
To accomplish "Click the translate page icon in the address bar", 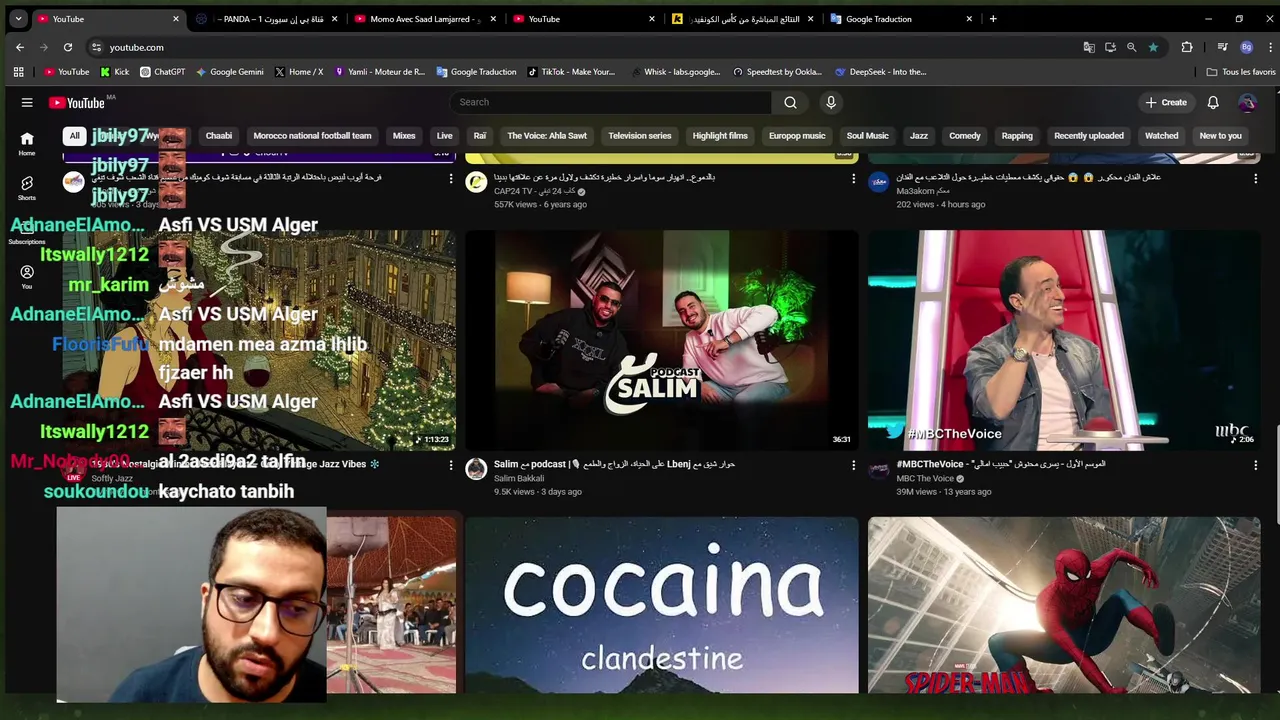I will point(1089,47).
